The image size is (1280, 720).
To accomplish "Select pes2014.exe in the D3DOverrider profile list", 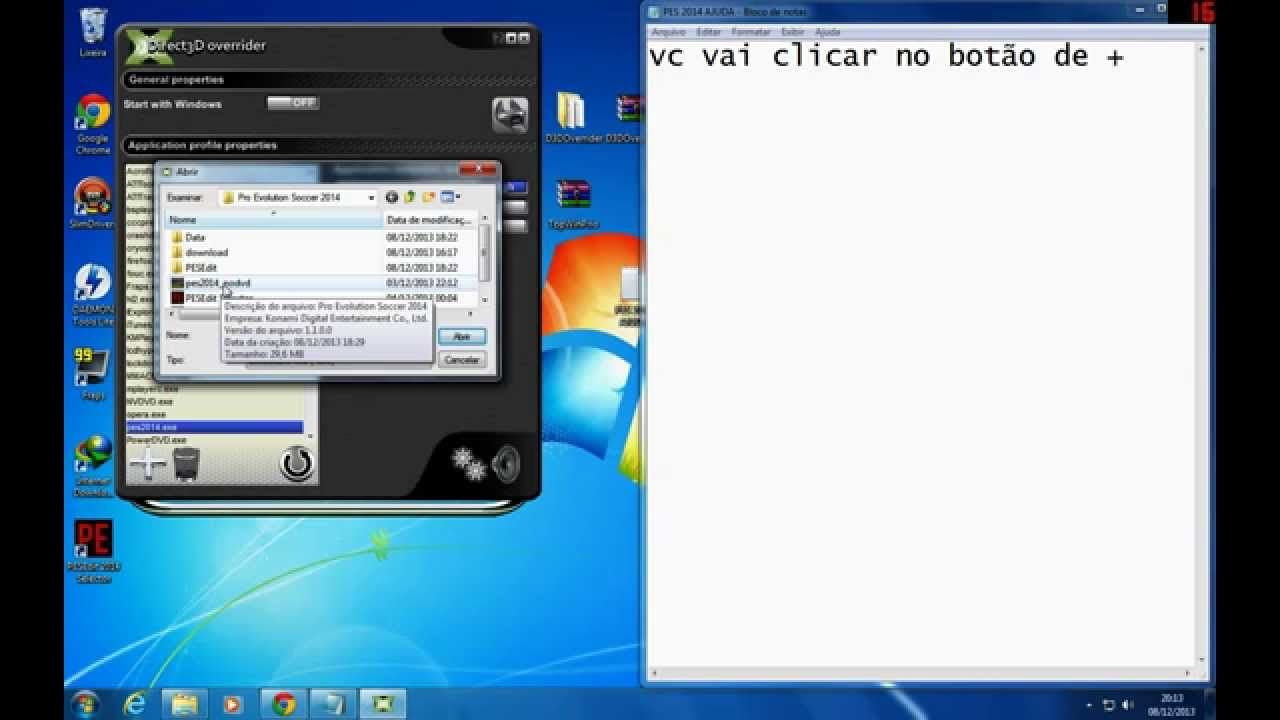I will pos(214,427).
